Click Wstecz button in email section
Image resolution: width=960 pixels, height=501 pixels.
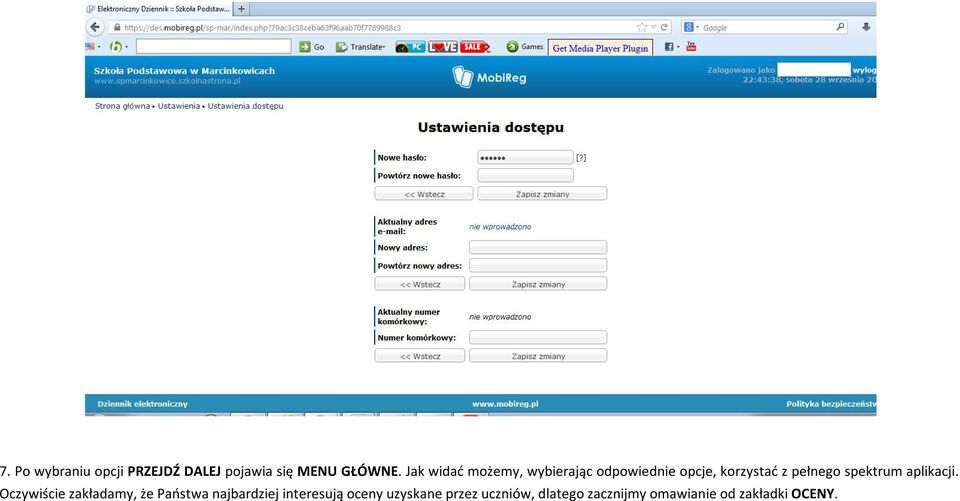(420, 284)
